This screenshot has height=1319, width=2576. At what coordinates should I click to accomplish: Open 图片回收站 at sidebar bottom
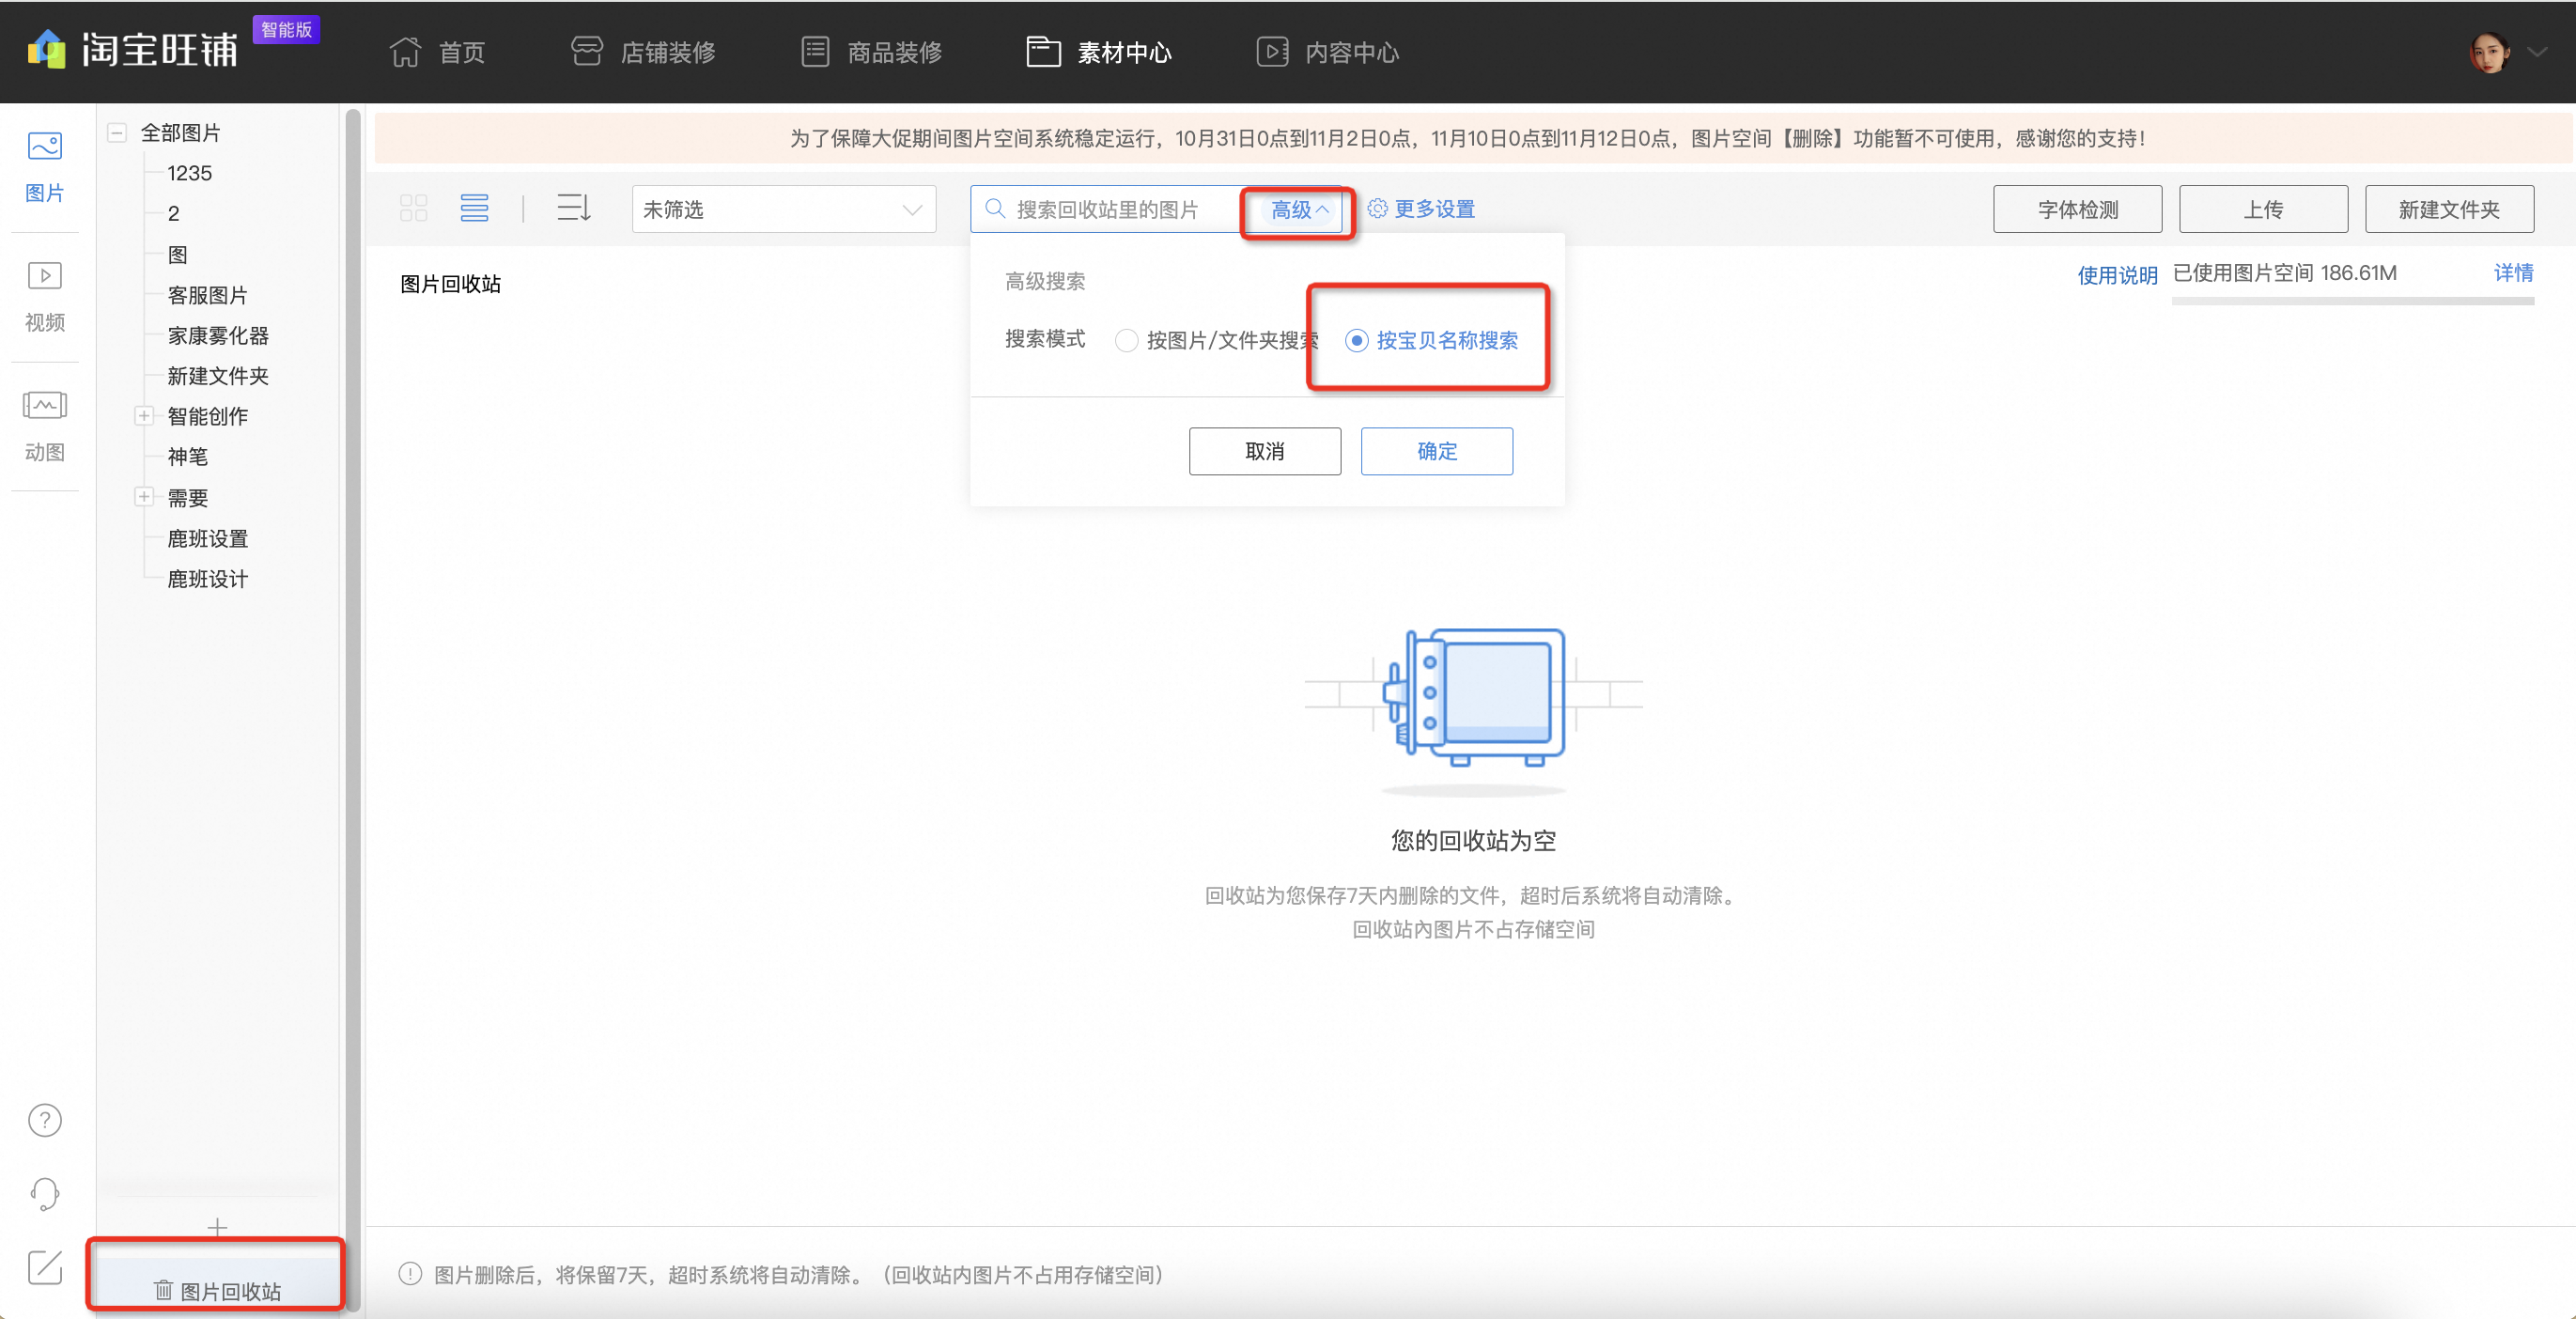[x=217, y=1290]
